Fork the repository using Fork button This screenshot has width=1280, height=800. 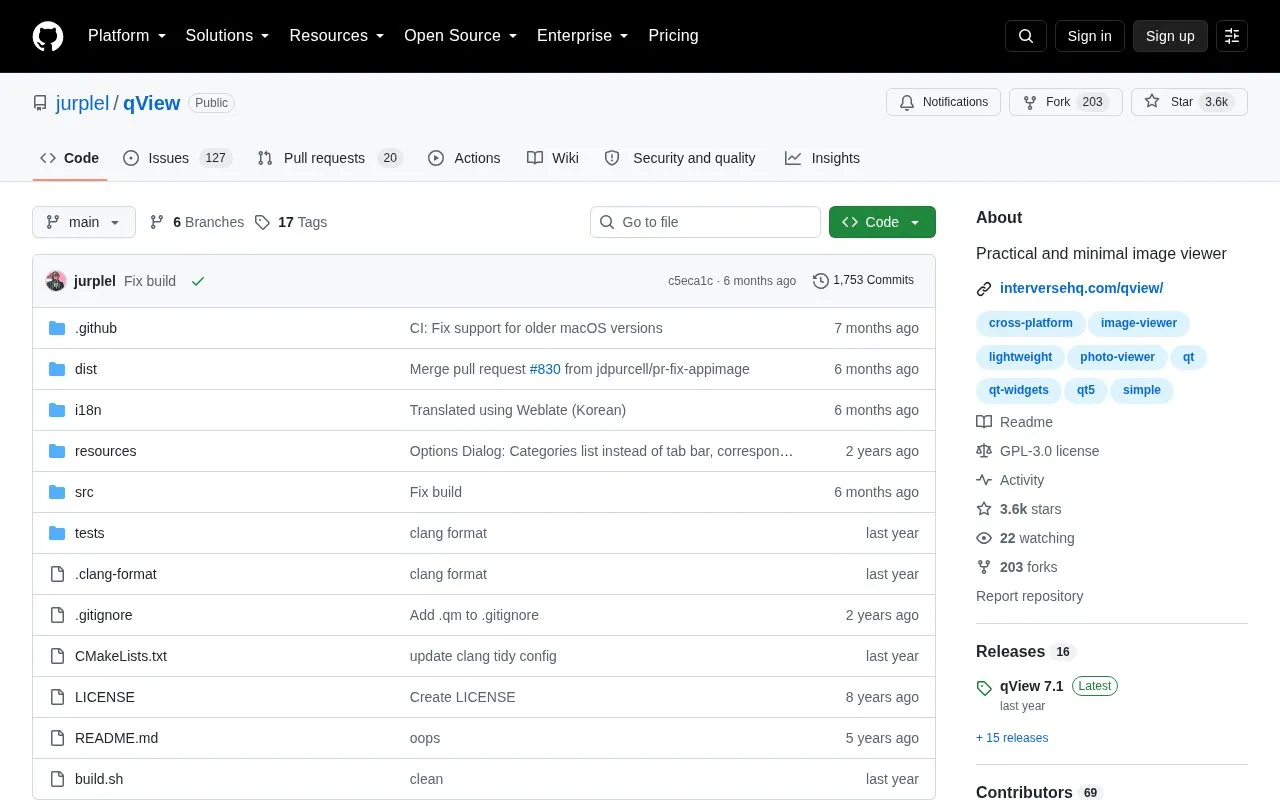point(1066,102)
